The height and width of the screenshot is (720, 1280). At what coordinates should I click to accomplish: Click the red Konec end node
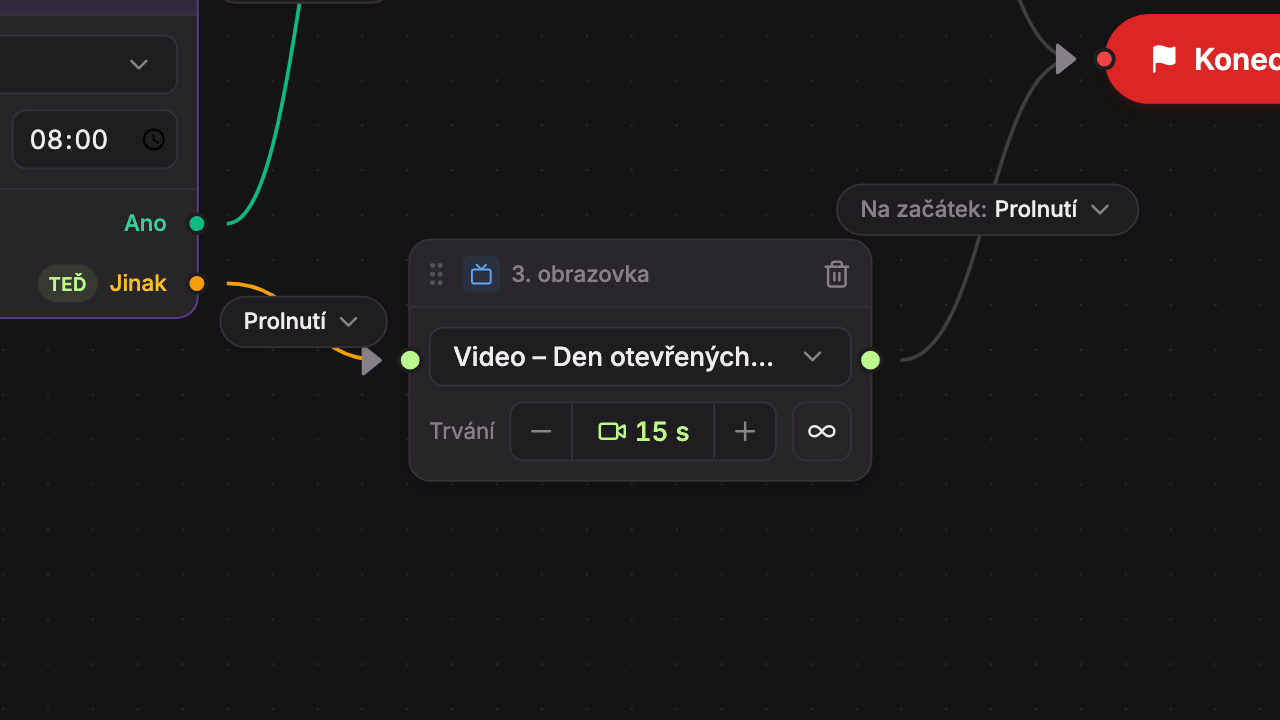click(x=1192, y=59)
